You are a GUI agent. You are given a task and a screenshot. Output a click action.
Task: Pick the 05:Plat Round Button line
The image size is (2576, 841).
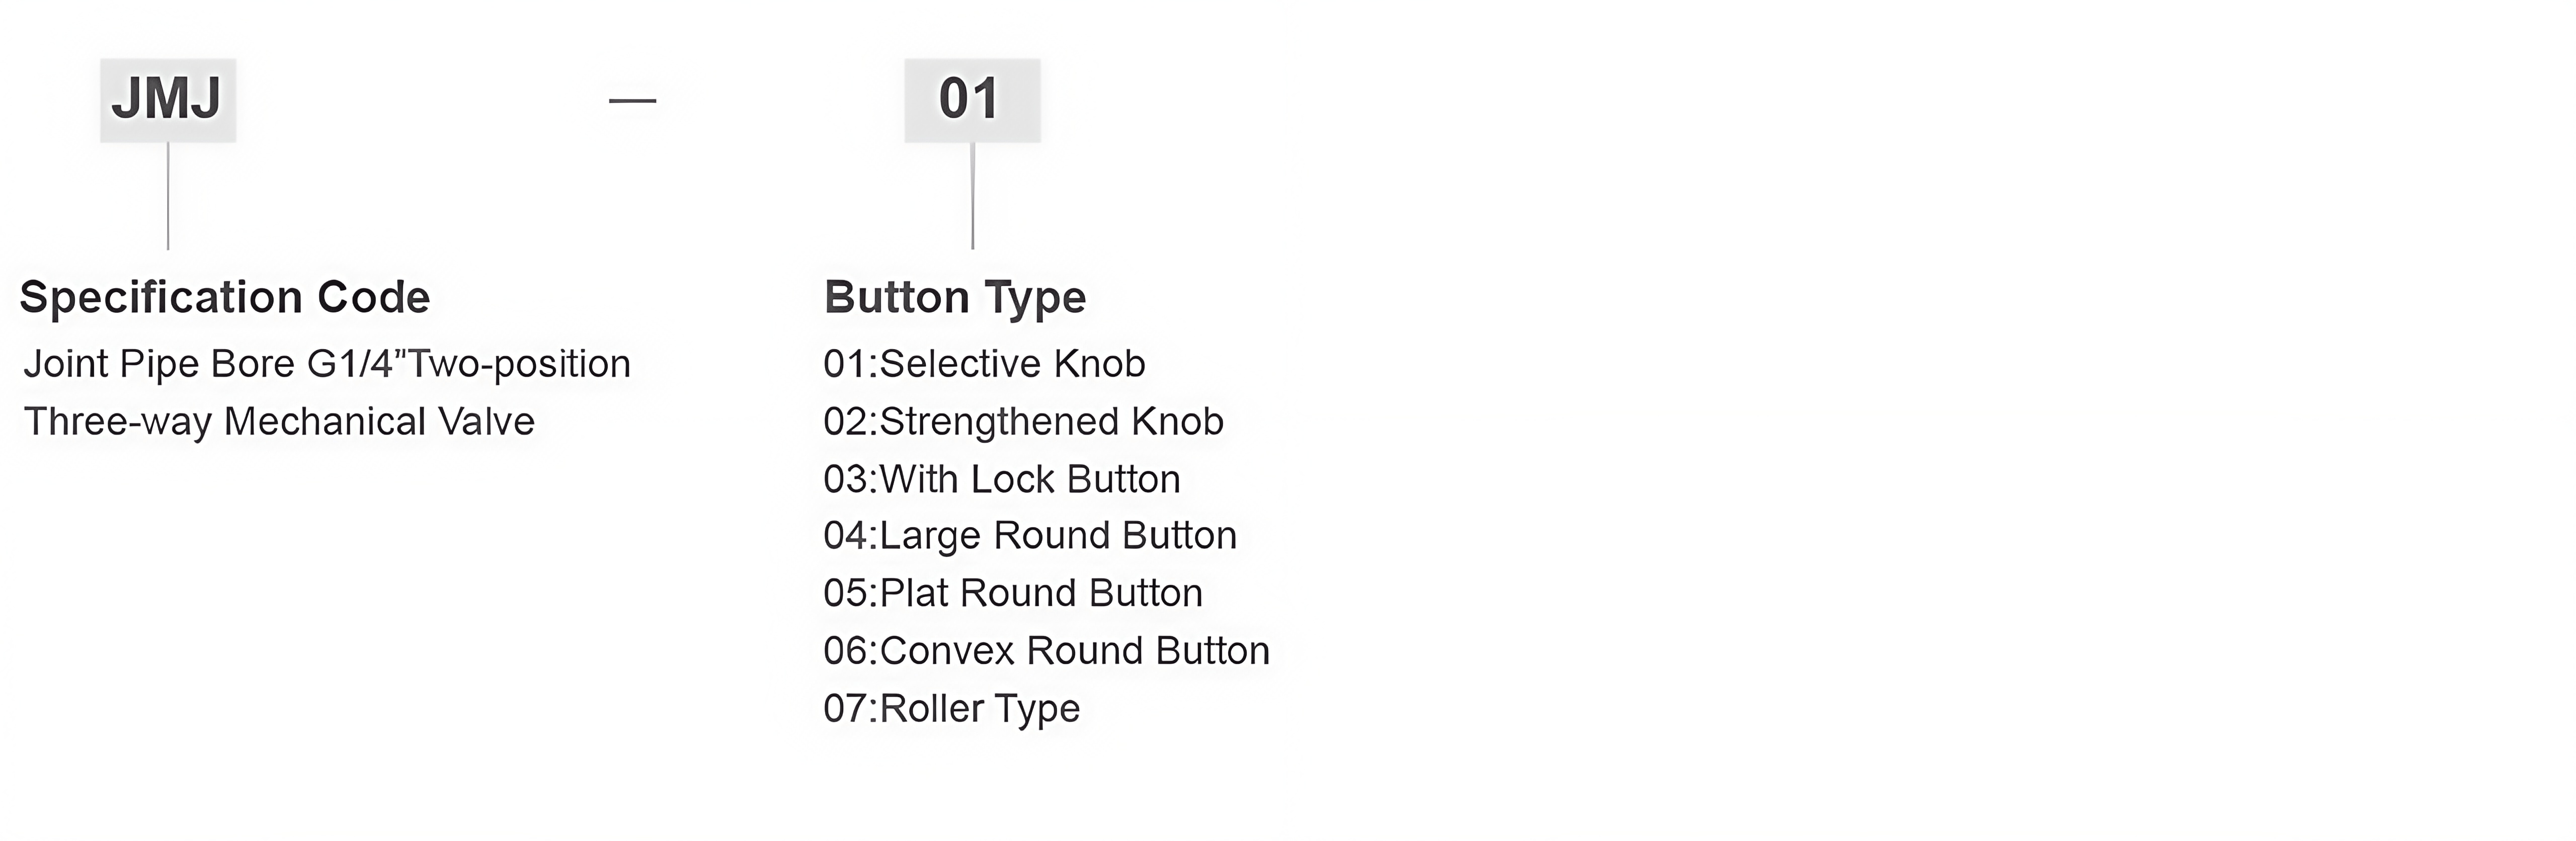pyautogui.click(x=1013, y=593)
